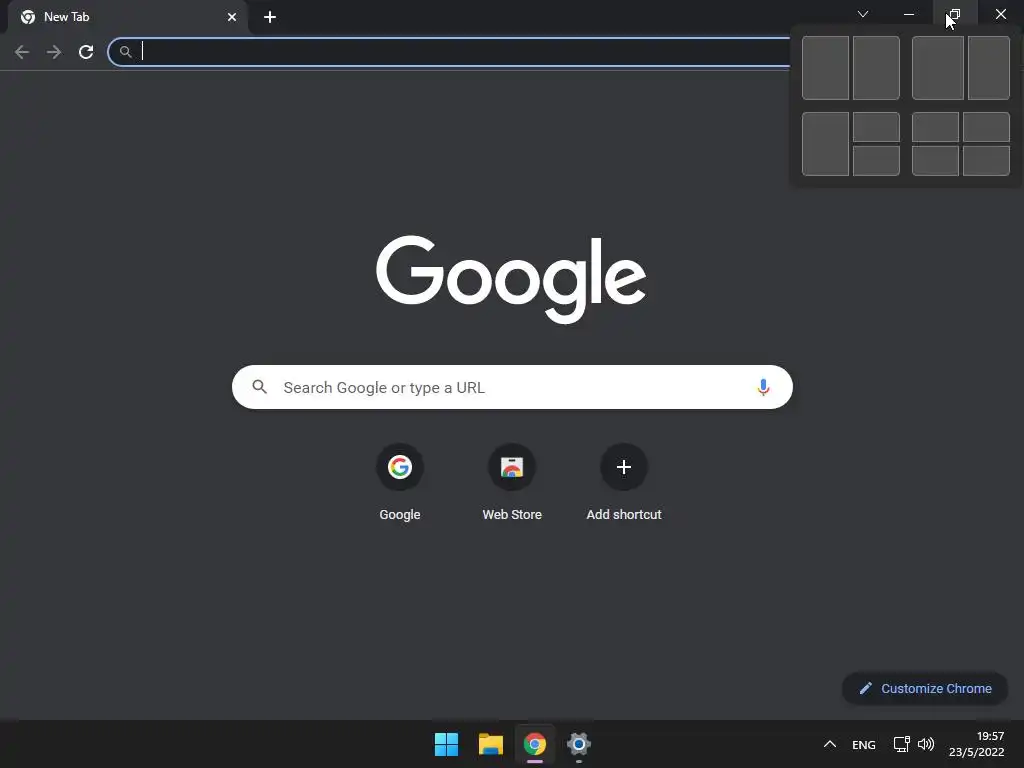Snap to bottom-left quadrant in four-zone layout
1024x768 pixels.
[x=935, y=161]
